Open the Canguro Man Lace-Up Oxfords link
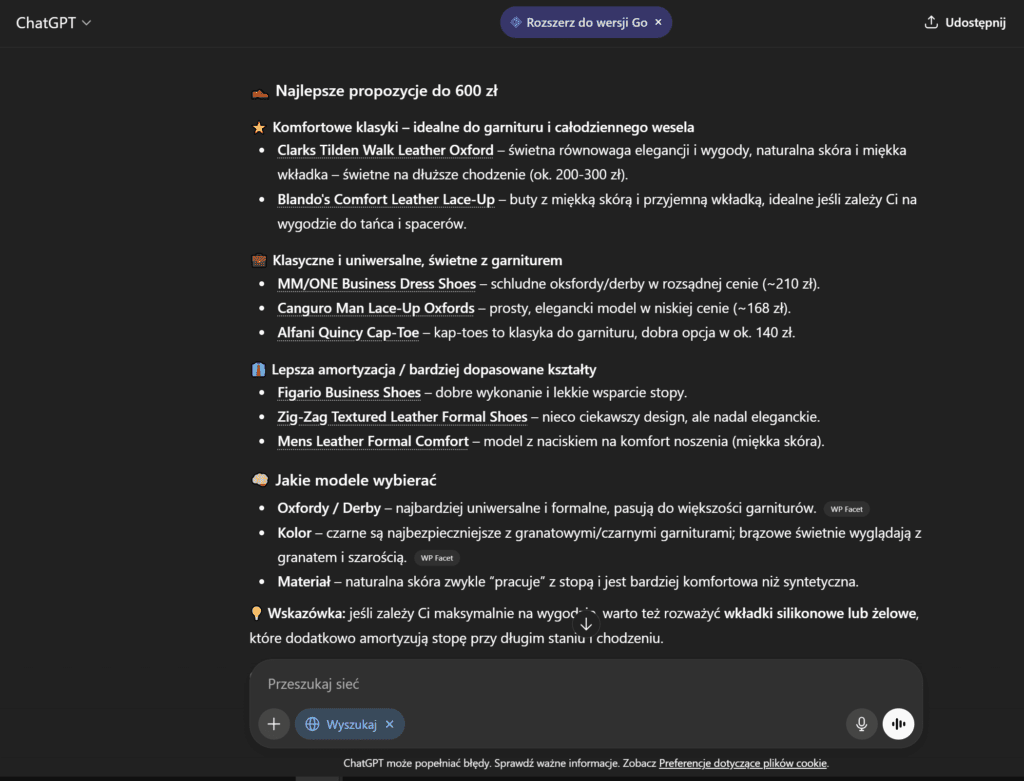This screenshot has height=781, width=1024. pos(375,309)
